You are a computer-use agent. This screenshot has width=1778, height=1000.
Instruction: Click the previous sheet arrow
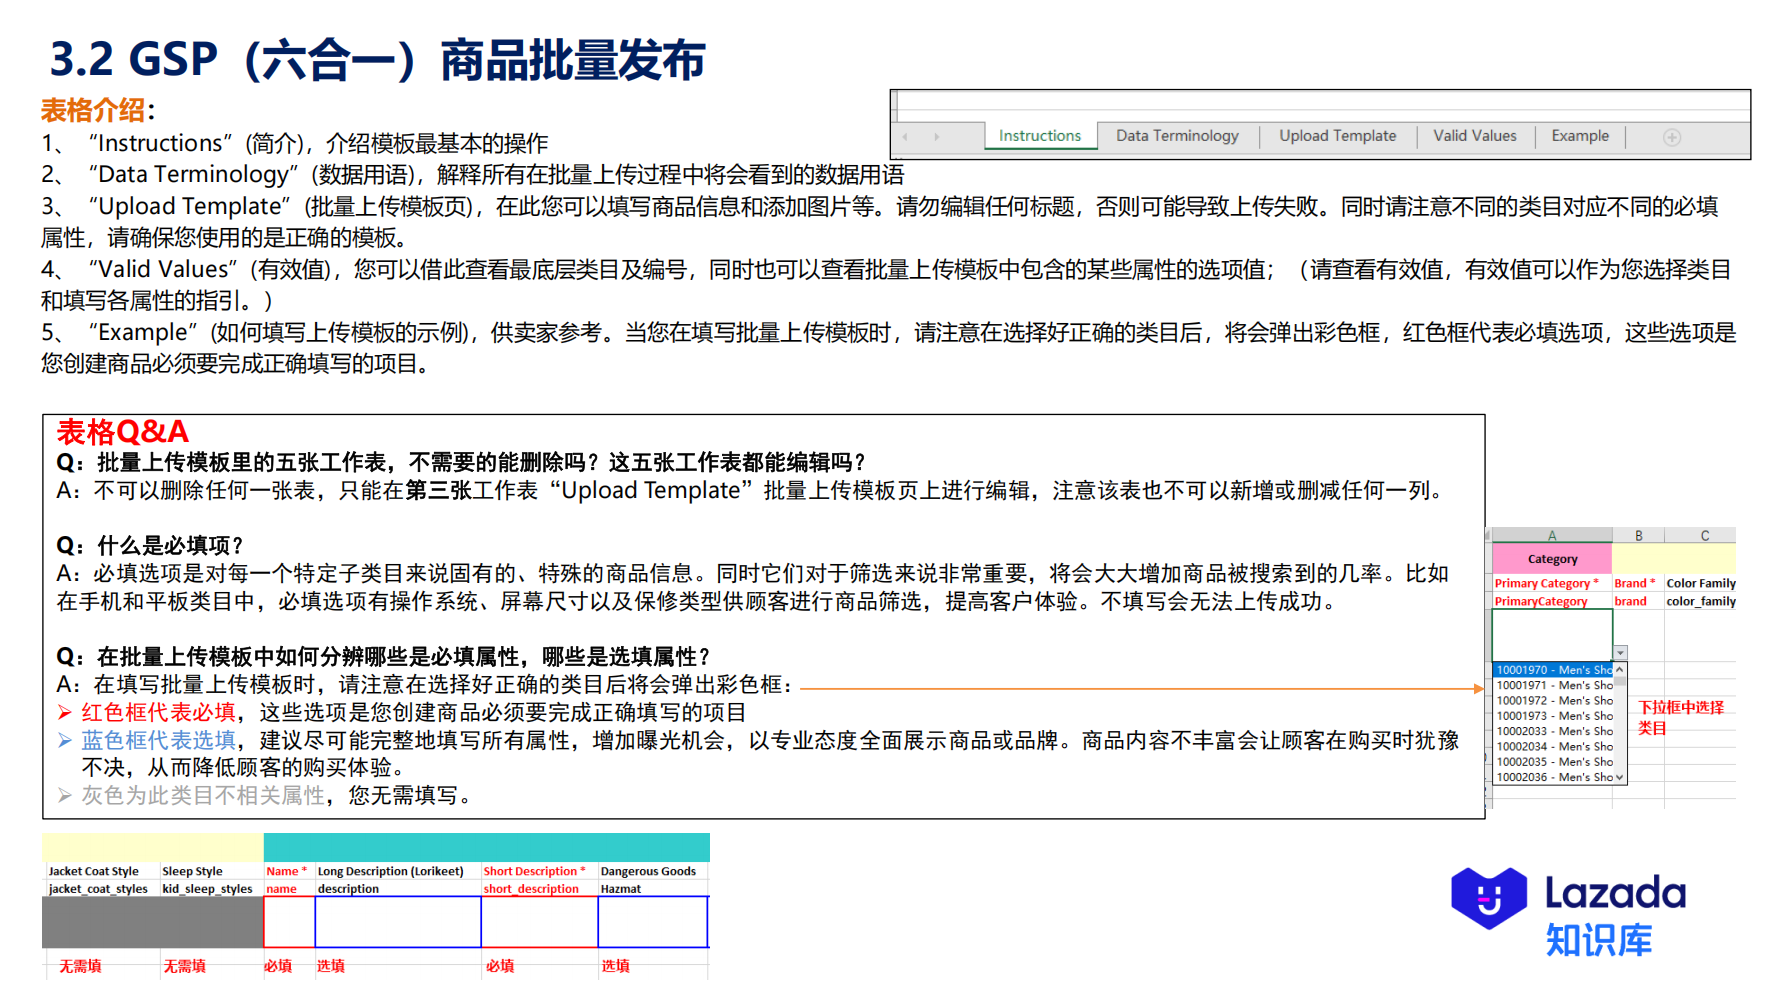click(905, 137)
